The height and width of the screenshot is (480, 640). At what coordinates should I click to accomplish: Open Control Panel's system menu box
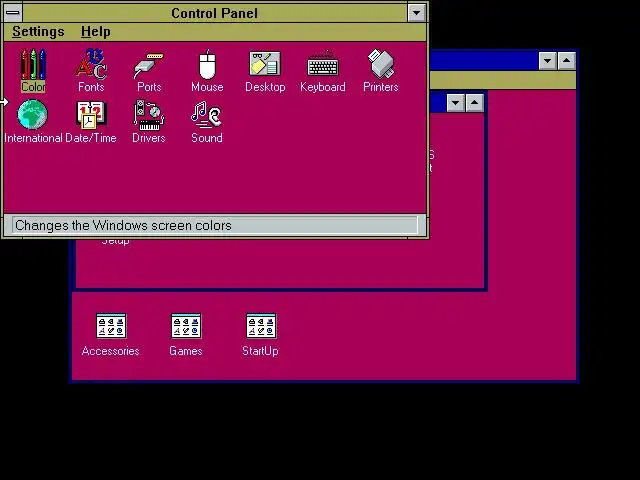(x=13, y=13)
